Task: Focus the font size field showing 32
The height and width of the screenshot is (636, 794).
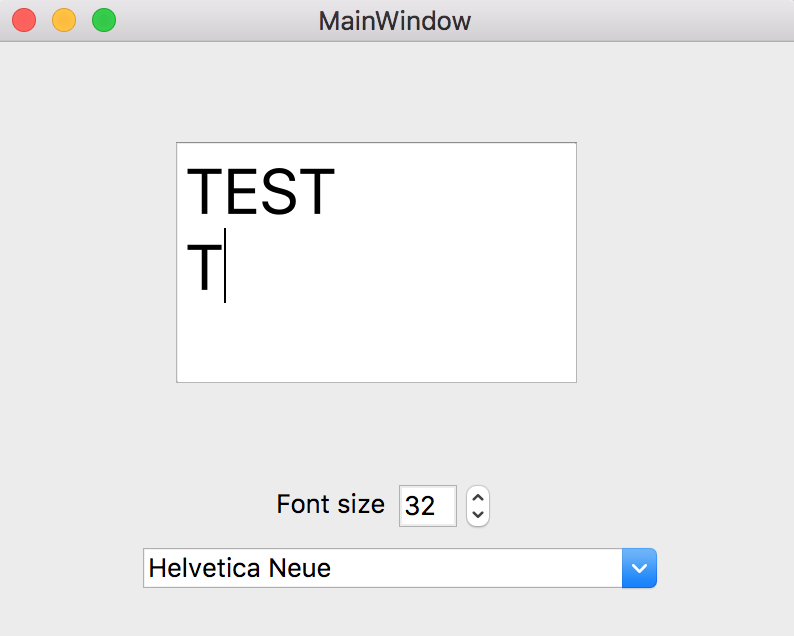Action: coord(427,506)
